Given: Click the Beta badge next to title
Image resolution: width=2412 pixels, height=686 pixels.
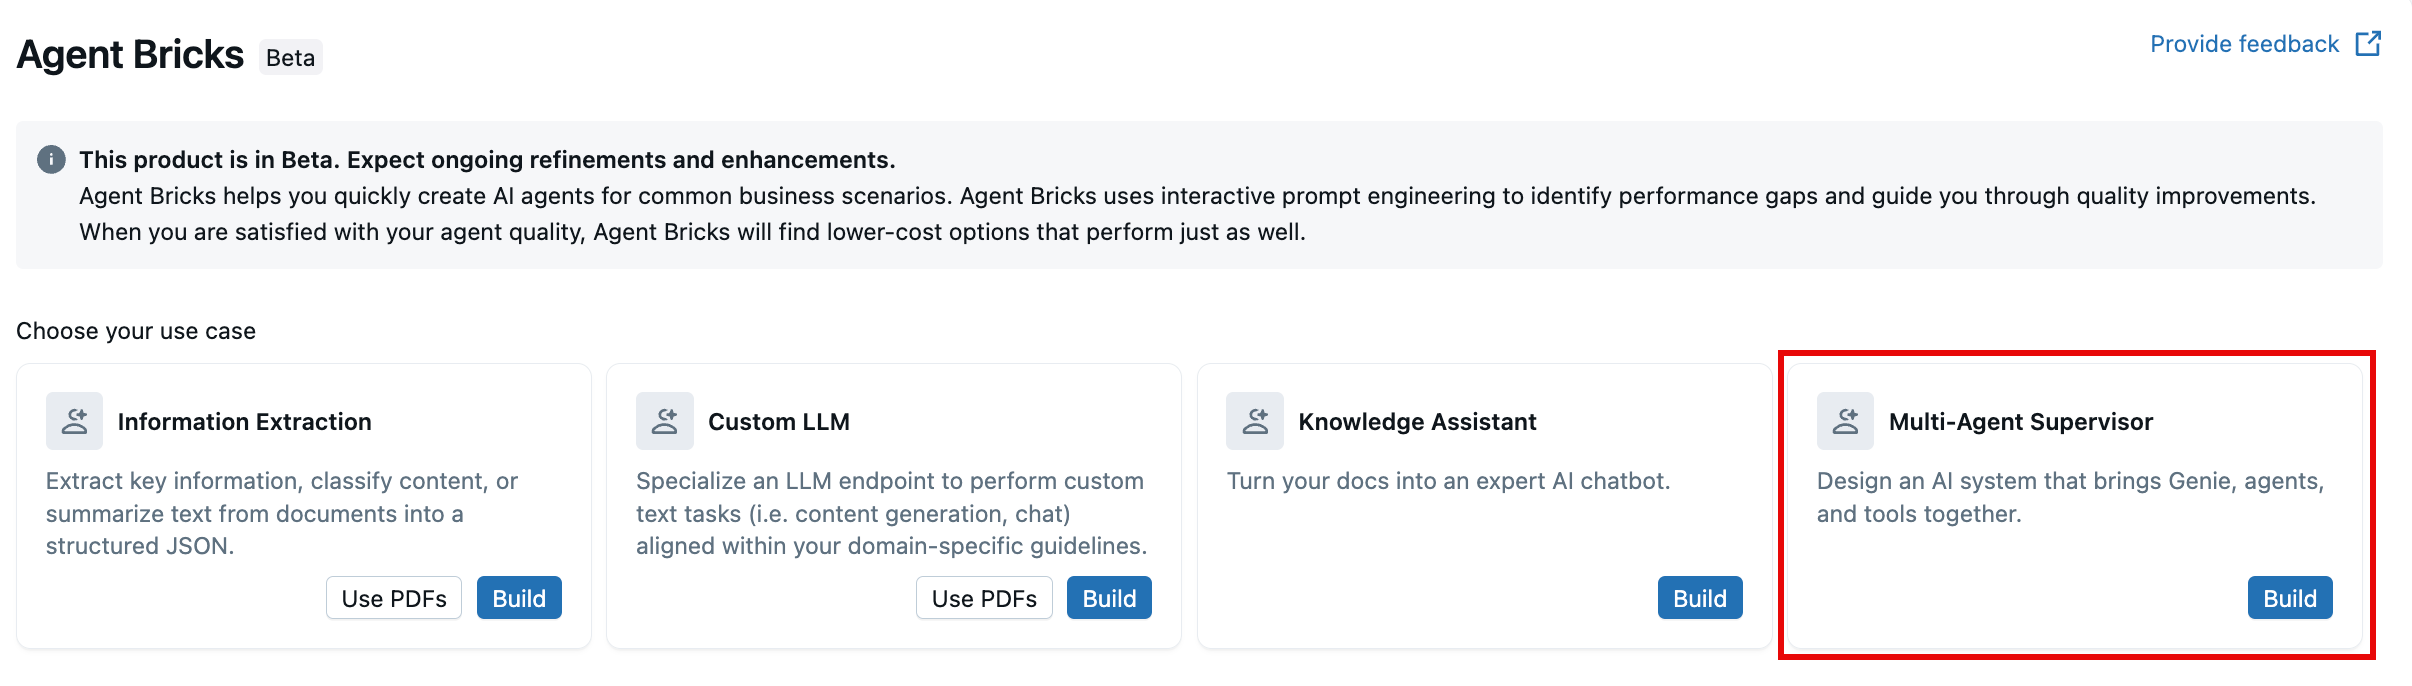Looking at the screenshot, I should coord(291,58).
